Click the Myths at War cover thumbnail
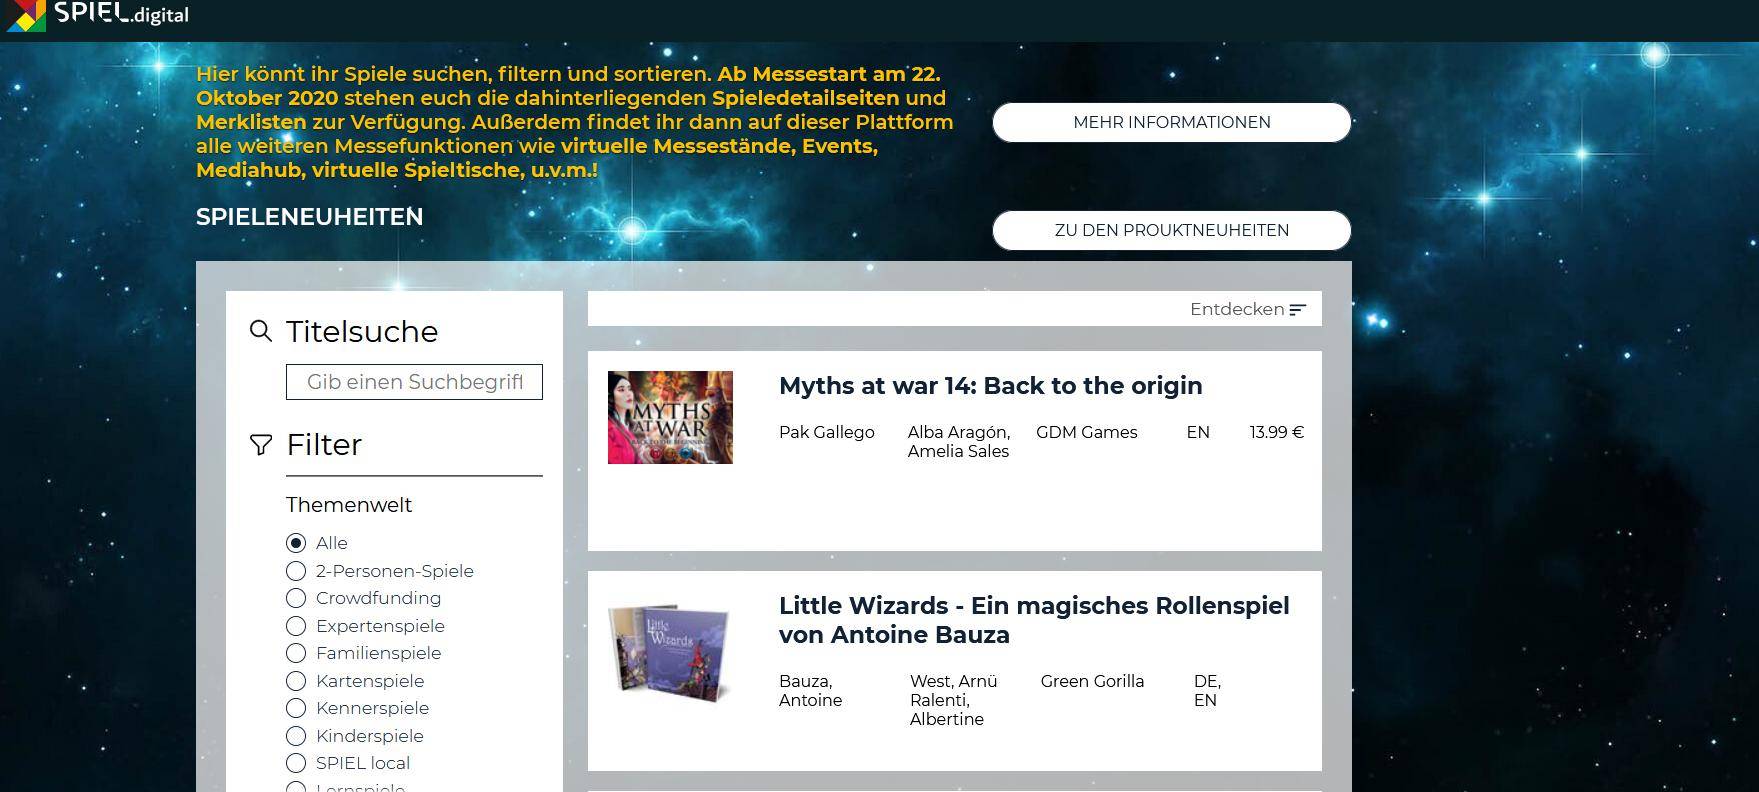This screenshot has height=792, width=1759. pos(670,417)
